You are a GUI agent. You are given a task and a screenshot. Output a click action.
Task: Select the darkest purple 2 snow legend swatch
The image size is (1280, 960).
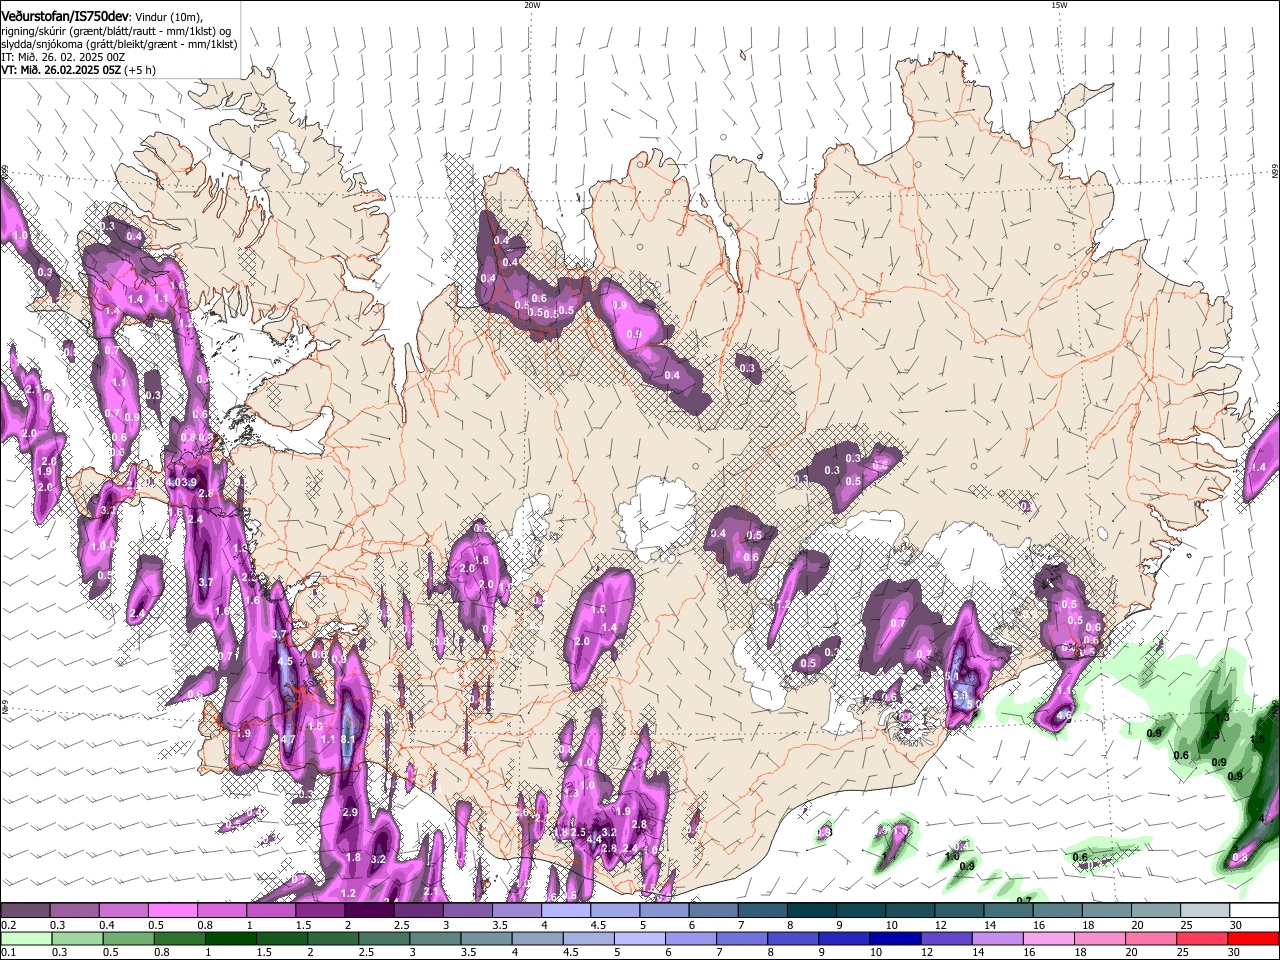369,911
